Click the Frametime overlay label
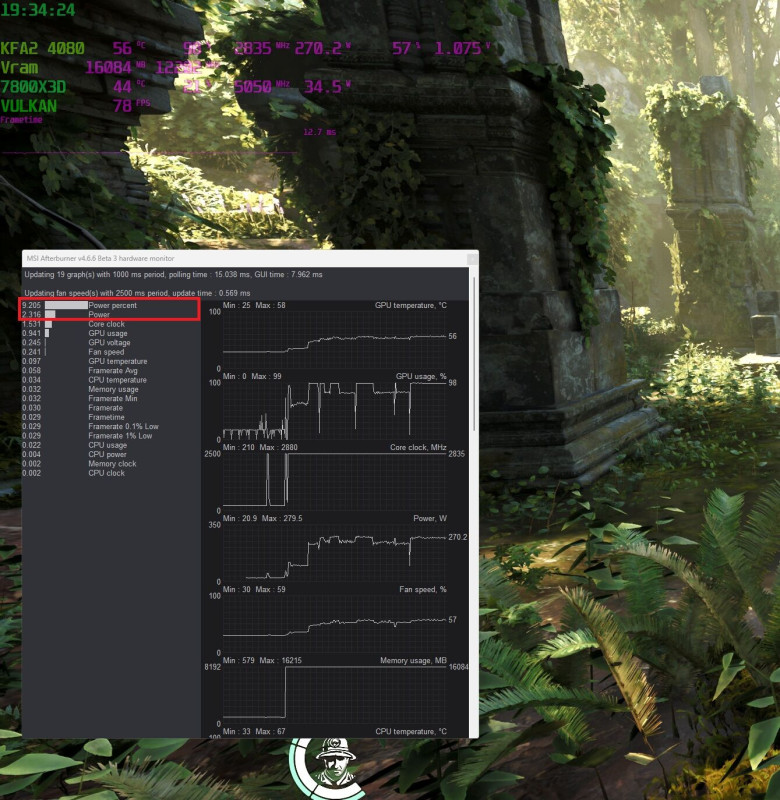The image size is (780, 800). [21, 120]
